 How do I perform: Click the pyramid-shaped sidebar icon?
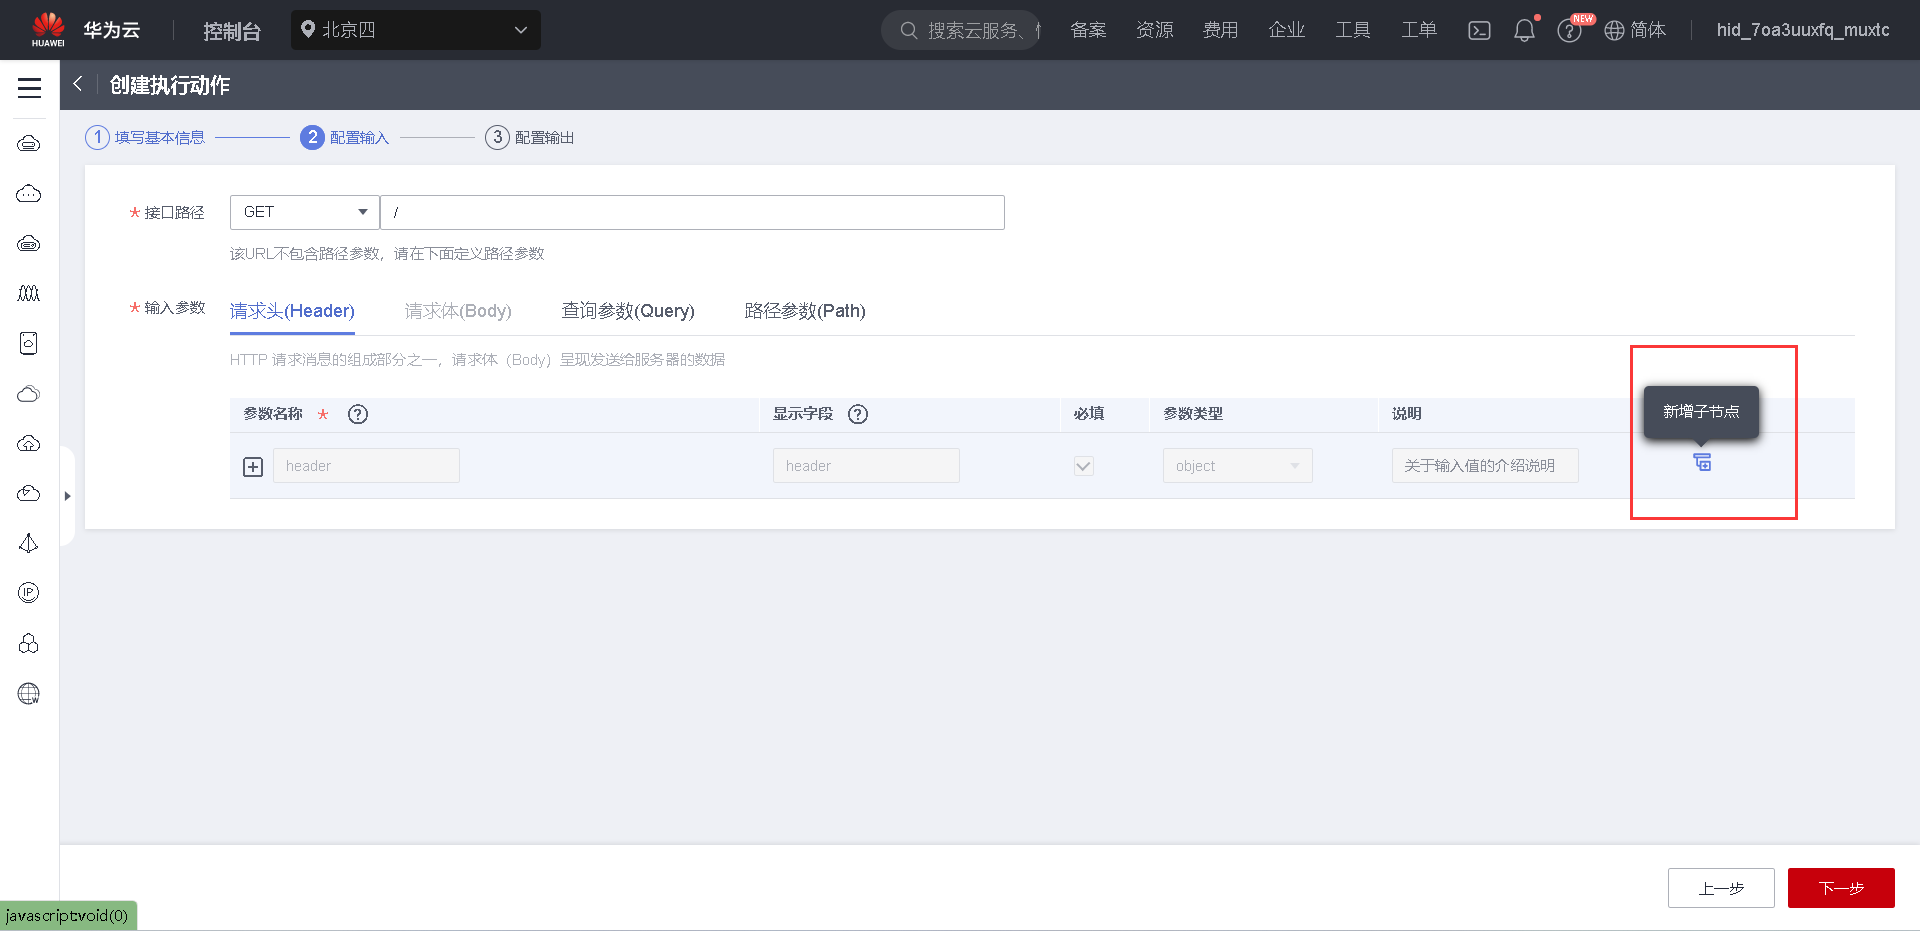coord(29,543)
